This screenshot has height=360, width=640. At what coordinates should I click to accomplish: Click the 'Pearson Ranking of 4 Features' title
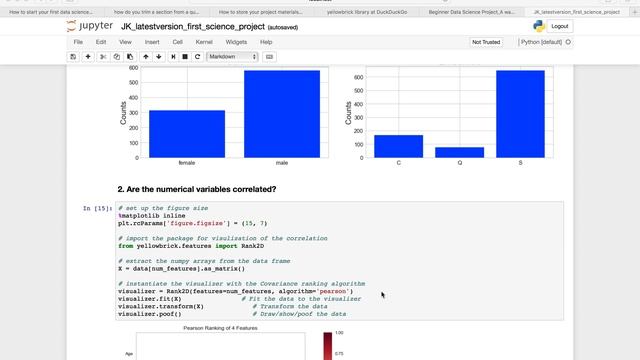(x=220, y=328)
